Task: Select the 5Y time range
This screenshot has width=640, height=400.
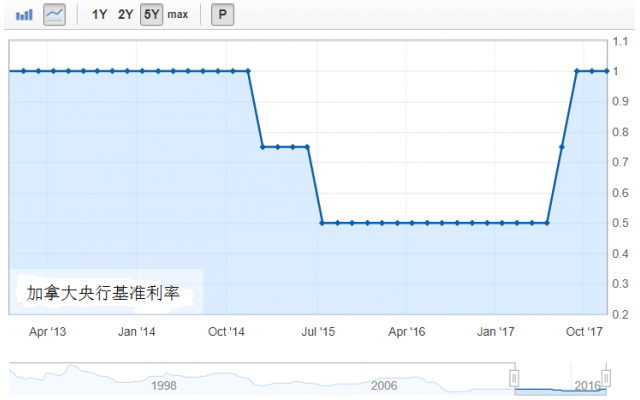Action: (151, 15)
